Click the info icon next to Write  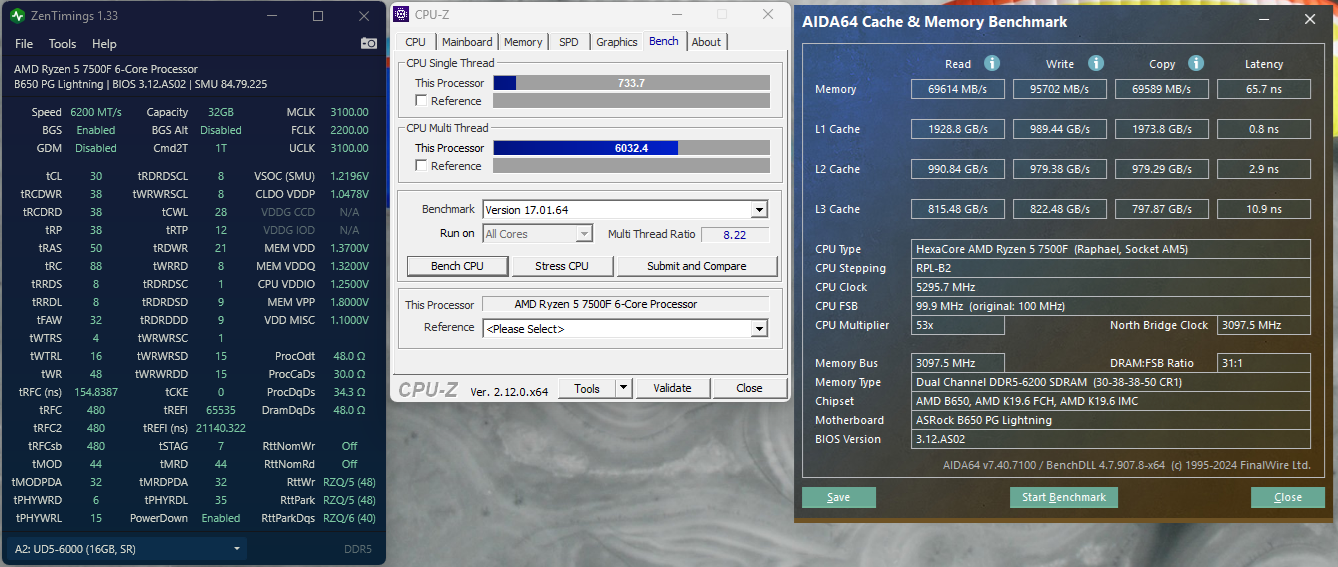1096,63
